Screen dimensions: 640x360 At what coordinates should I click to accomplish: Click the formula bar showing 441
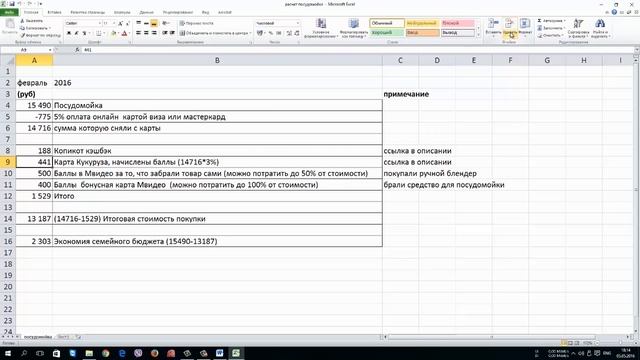point(358,50)
